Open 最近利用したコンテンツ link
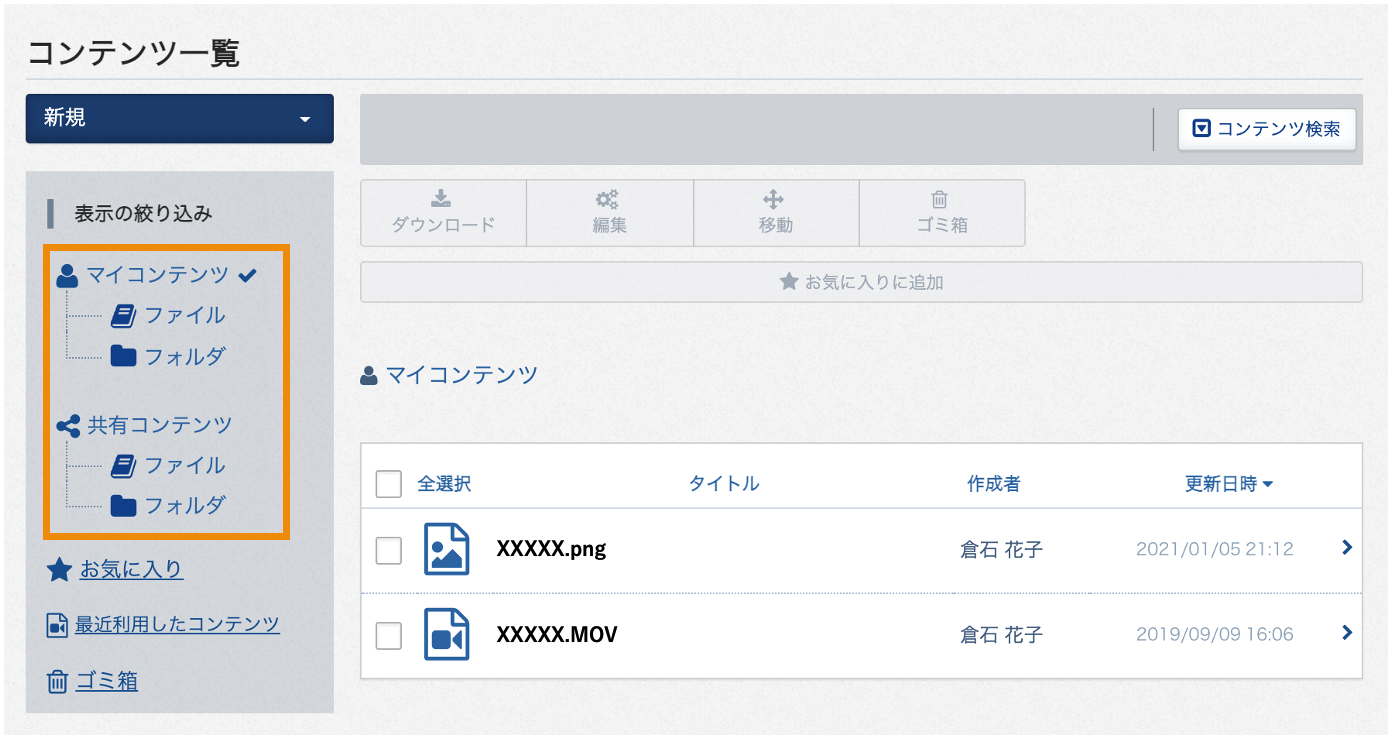The image size is (1390, 740). (x=177, y=625)
